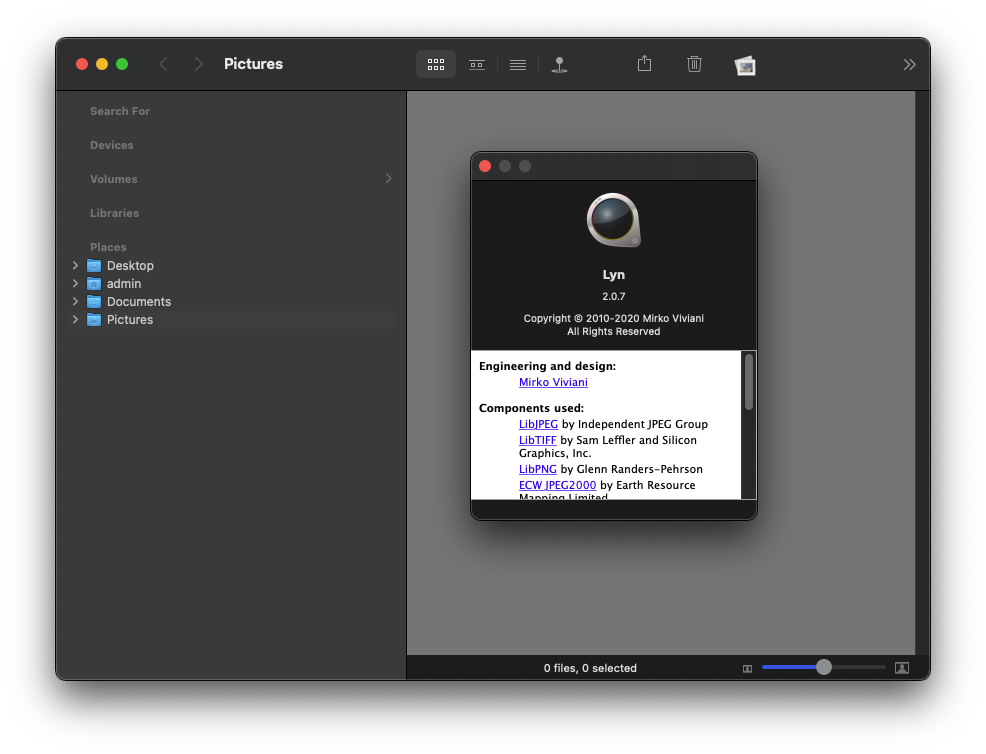Viewport: 986px width, 754px height.
Task: Move selected to Trash icon
Action: (x=694, y=64)
